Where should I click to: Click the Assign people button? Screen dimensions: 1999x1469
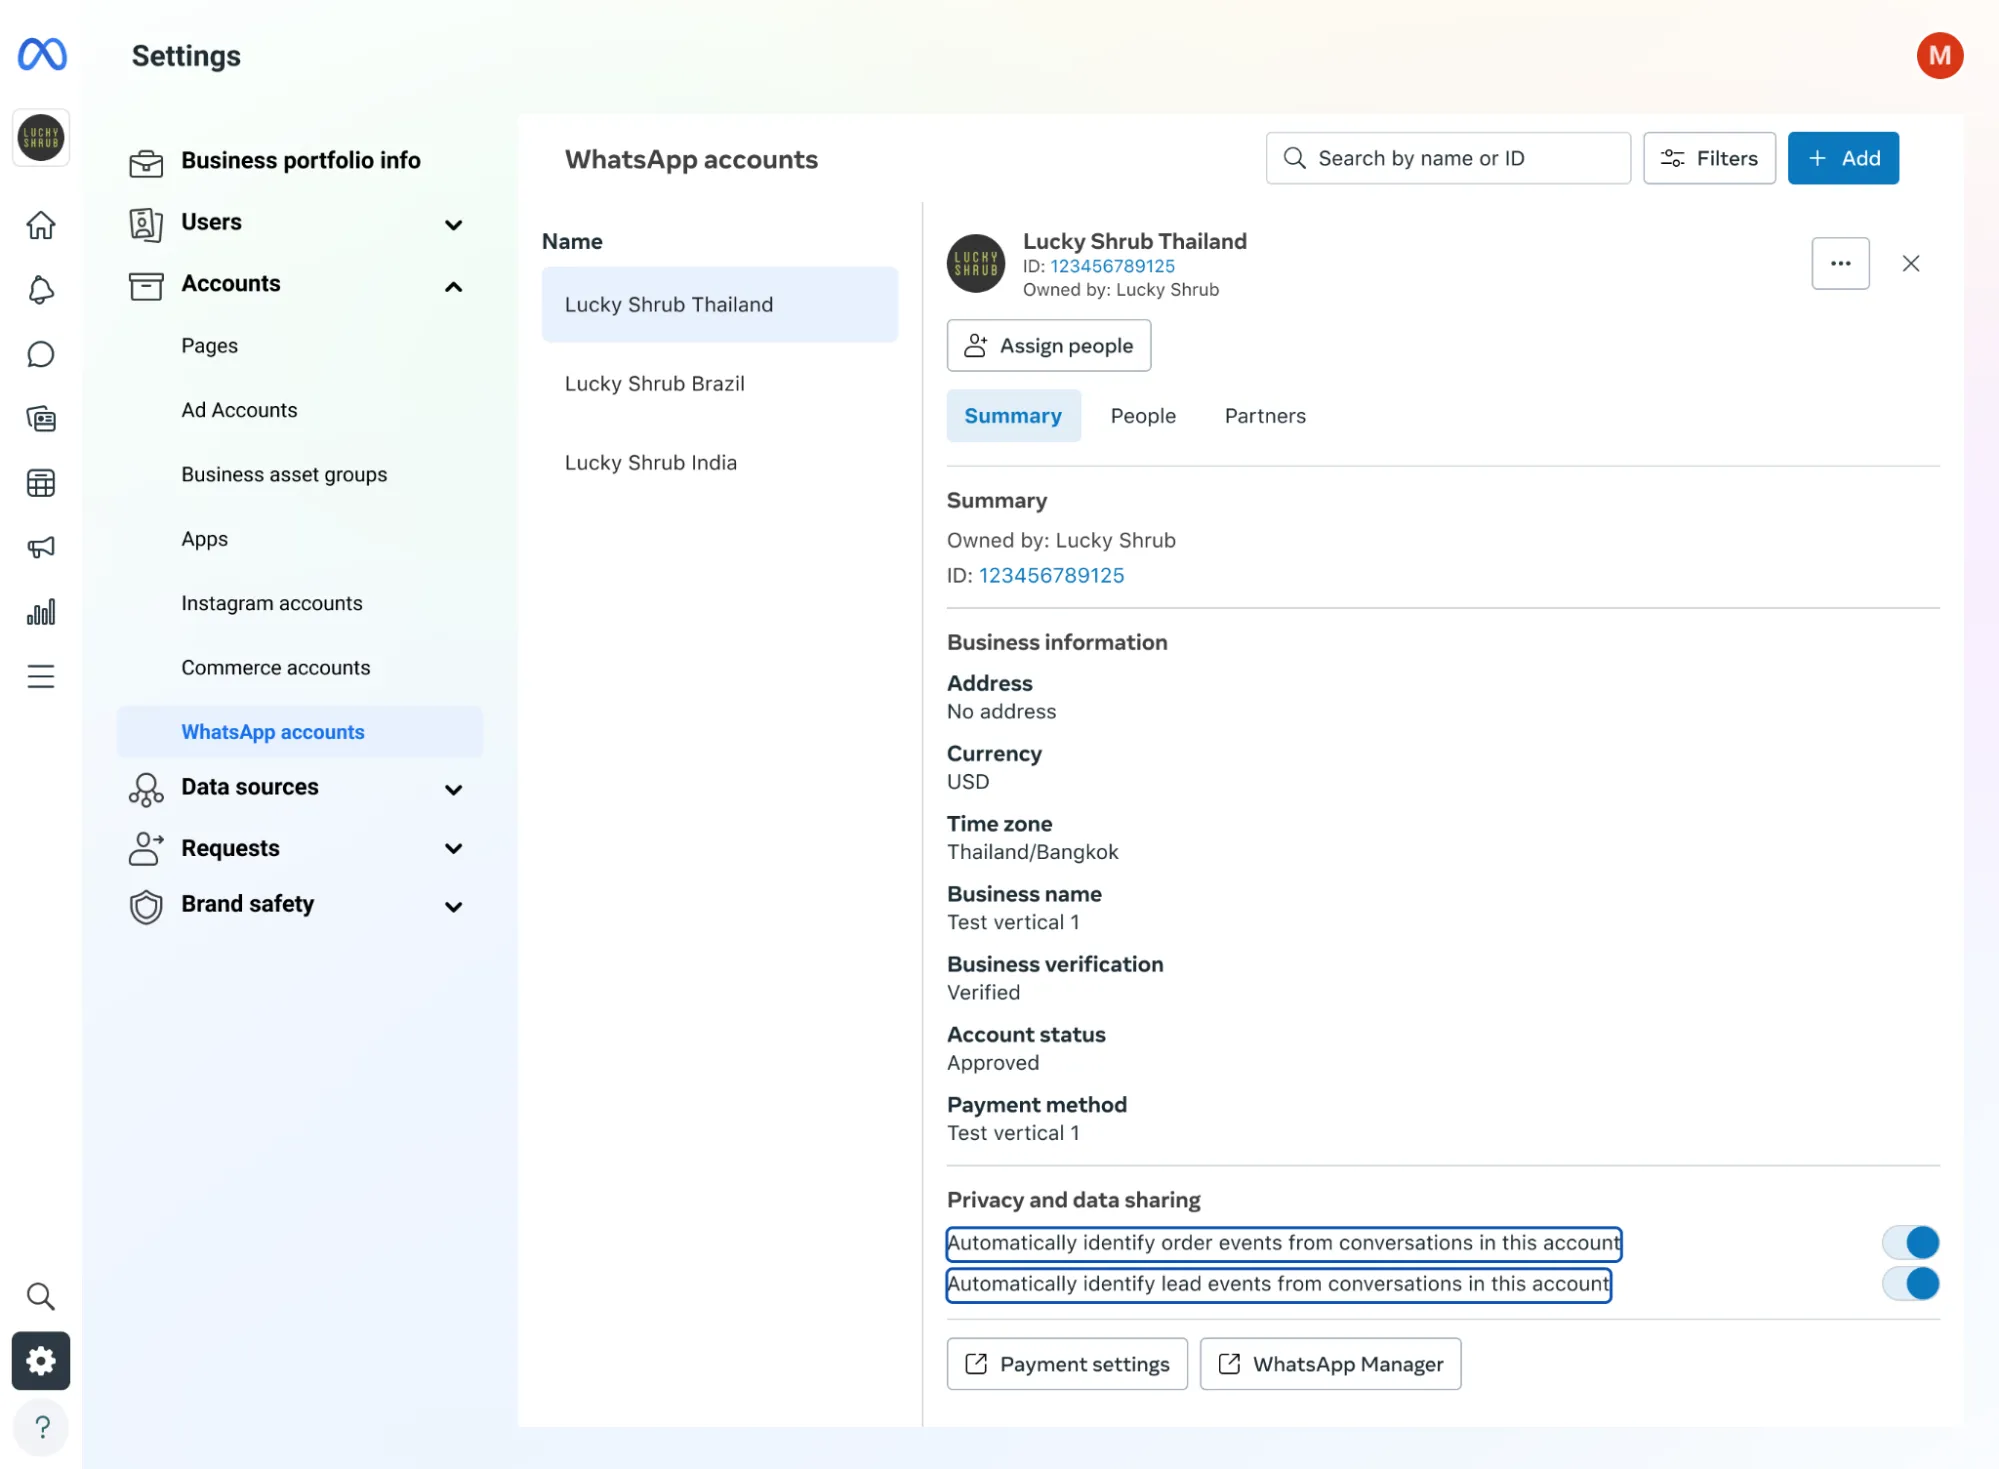pos(1048,345)
